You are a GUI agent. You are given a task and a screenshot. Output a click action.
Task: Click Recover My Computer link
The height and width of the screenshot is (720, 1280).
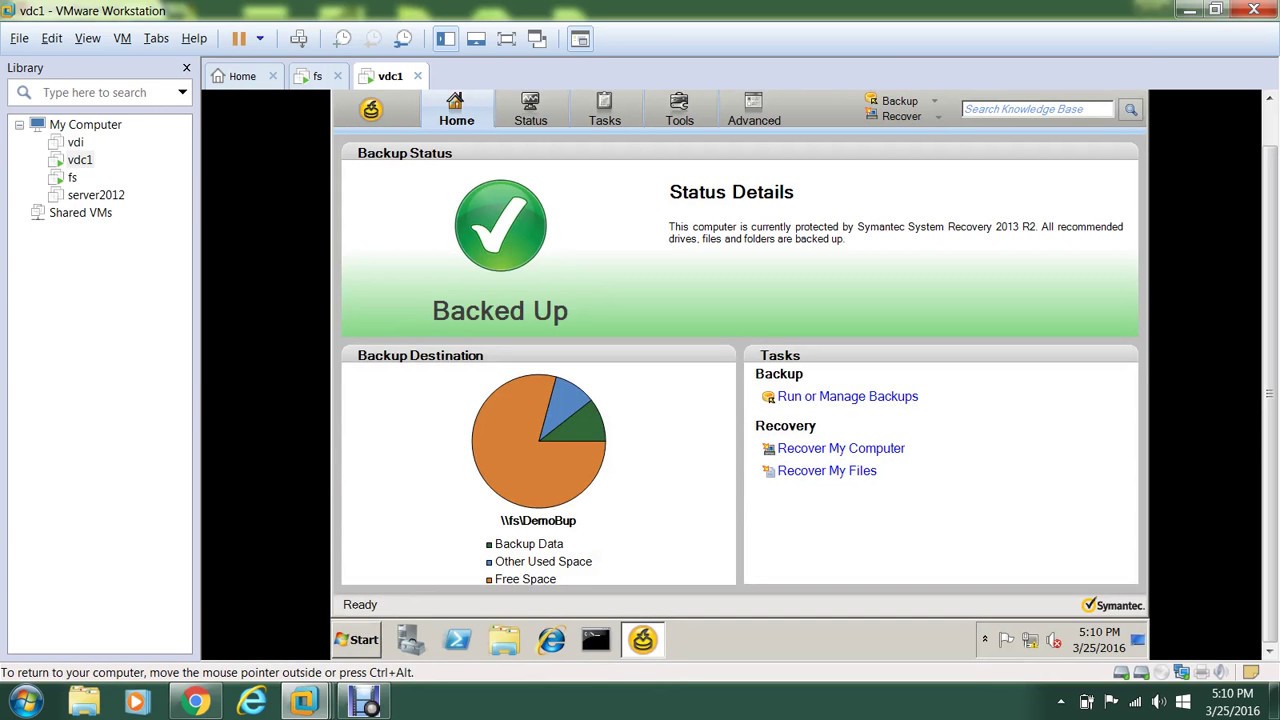click(840, 448)
